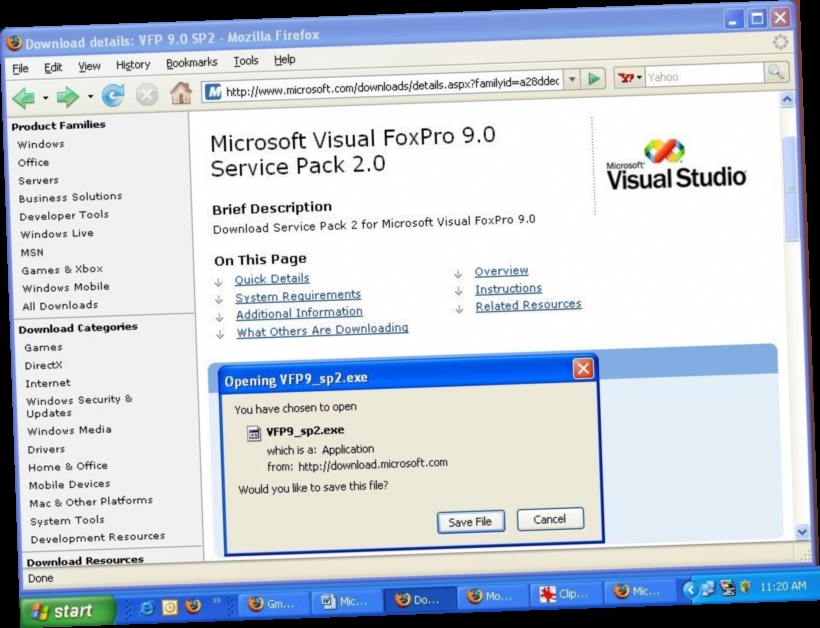This screenshot has height=628, width=820.
Task: Launch Firefox from the Quick Launch bar
Action: point(193,606)
